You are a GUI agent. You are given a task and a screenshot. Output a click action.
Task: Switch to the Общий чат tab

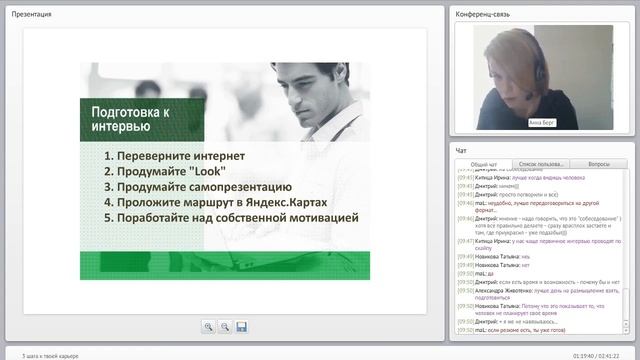tap(484, 164)
